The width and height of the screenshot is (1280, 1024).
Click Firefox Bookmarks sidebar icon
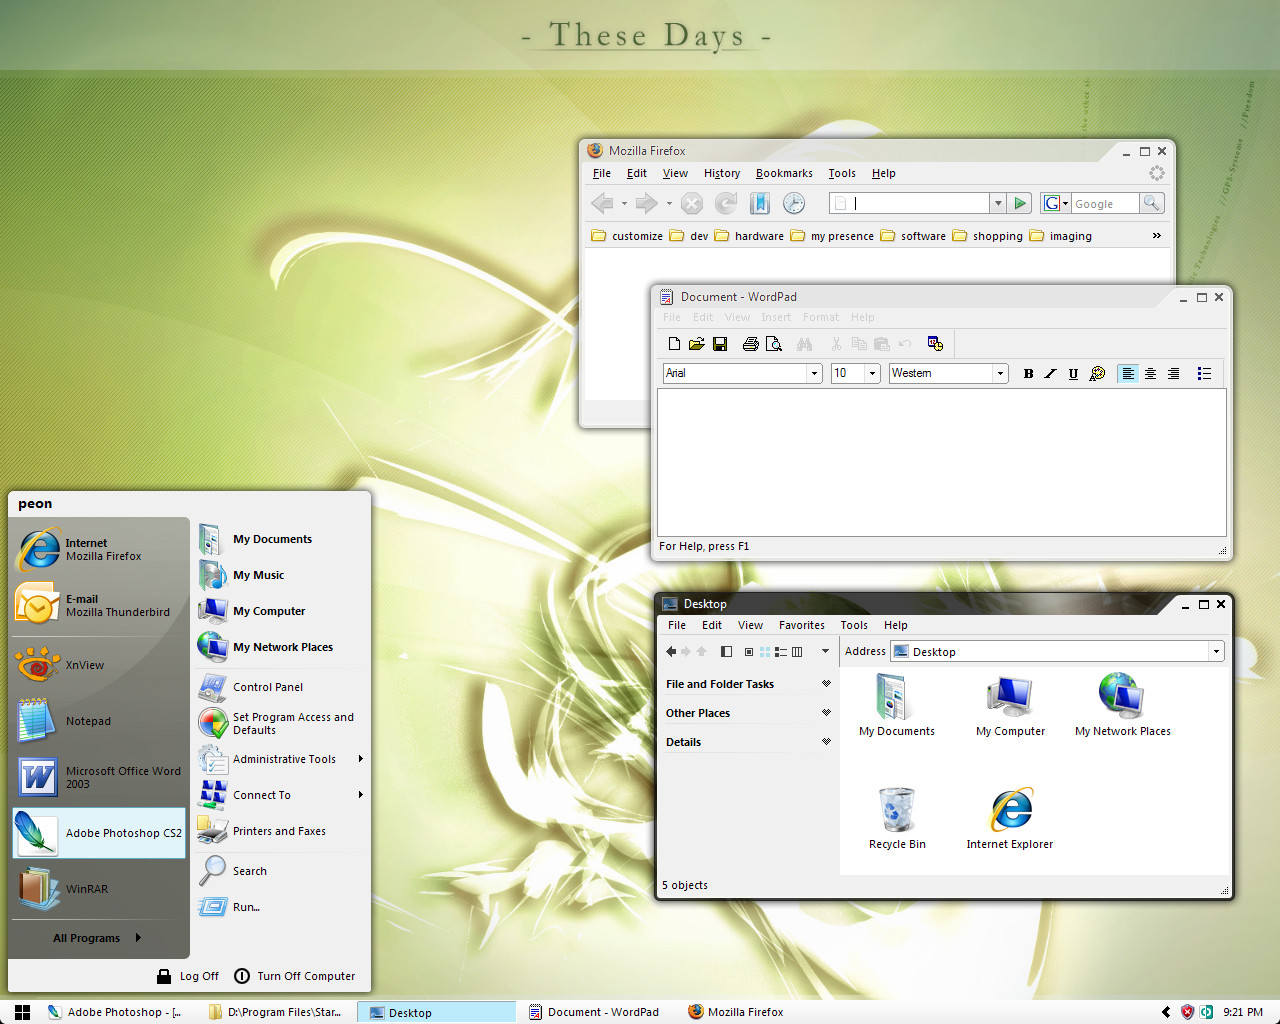coord(760,203)
